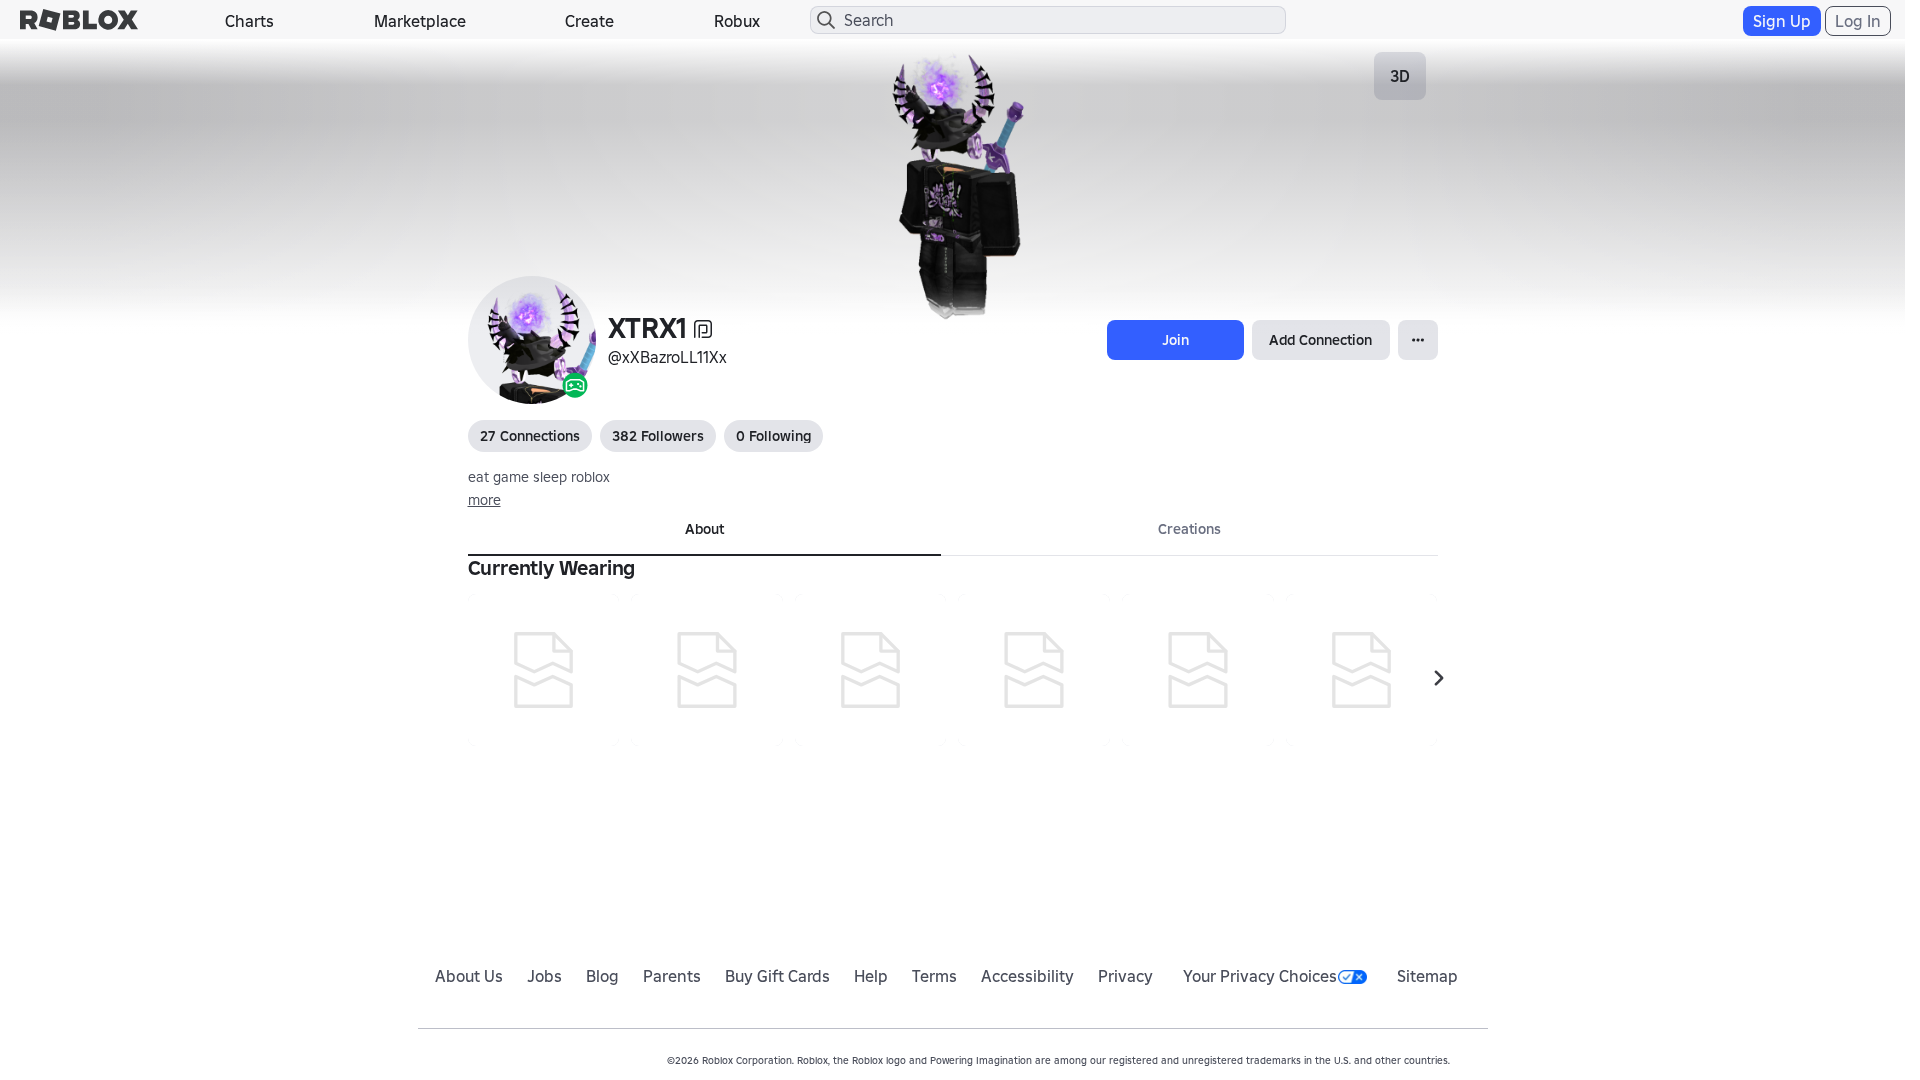Click the copy icon beside XTRX1
This screenshot has width=1920, height=1080.
click(x=703, y=329)
